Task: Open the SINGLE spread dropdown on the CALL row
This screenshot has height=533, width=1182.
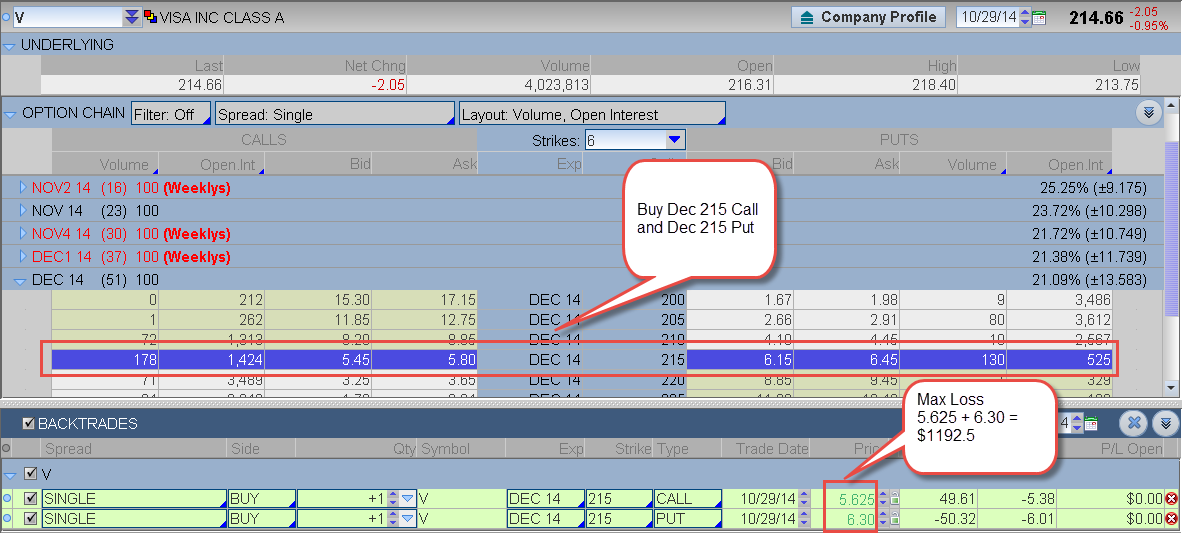Action: (134, 499)
